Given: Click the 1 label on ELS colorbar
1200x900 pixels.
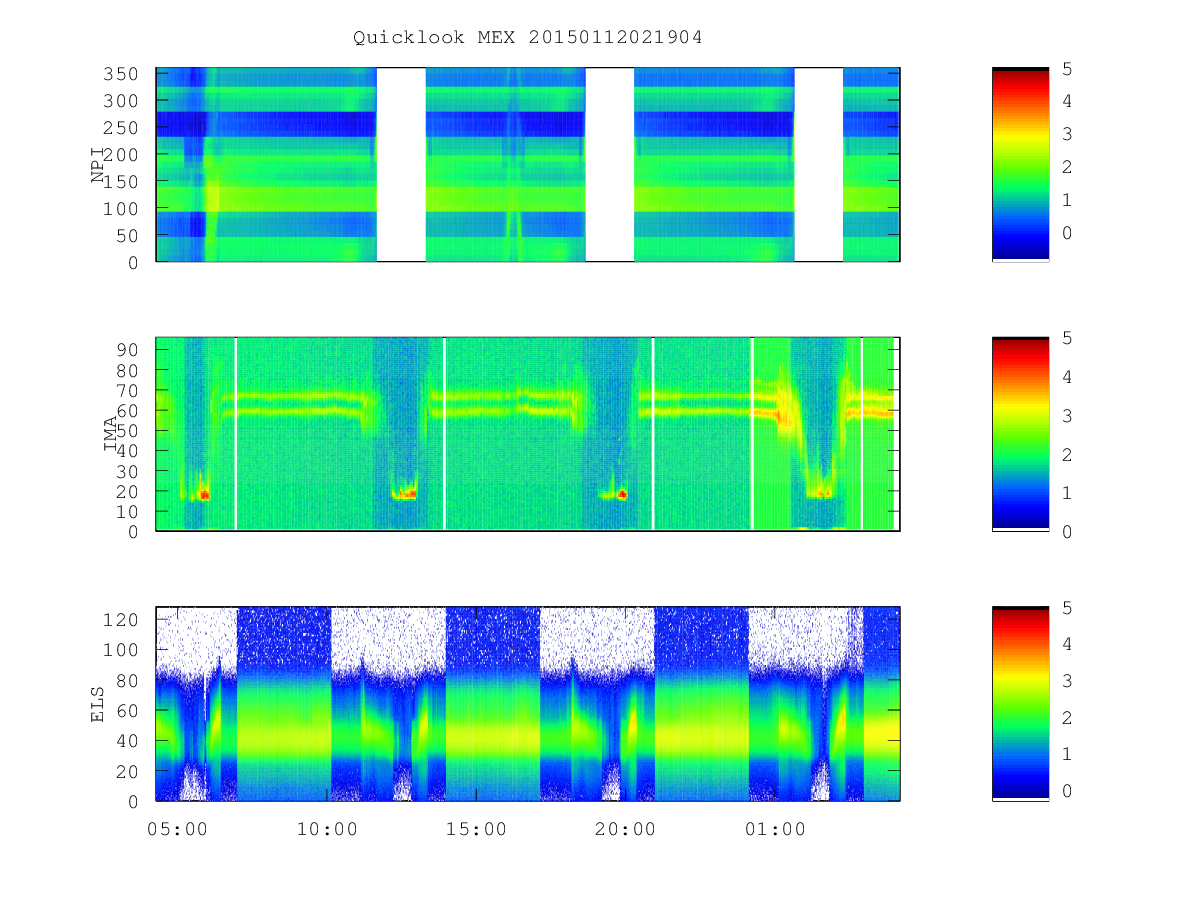Looking at the screenshot, I should coord(1067,754).
